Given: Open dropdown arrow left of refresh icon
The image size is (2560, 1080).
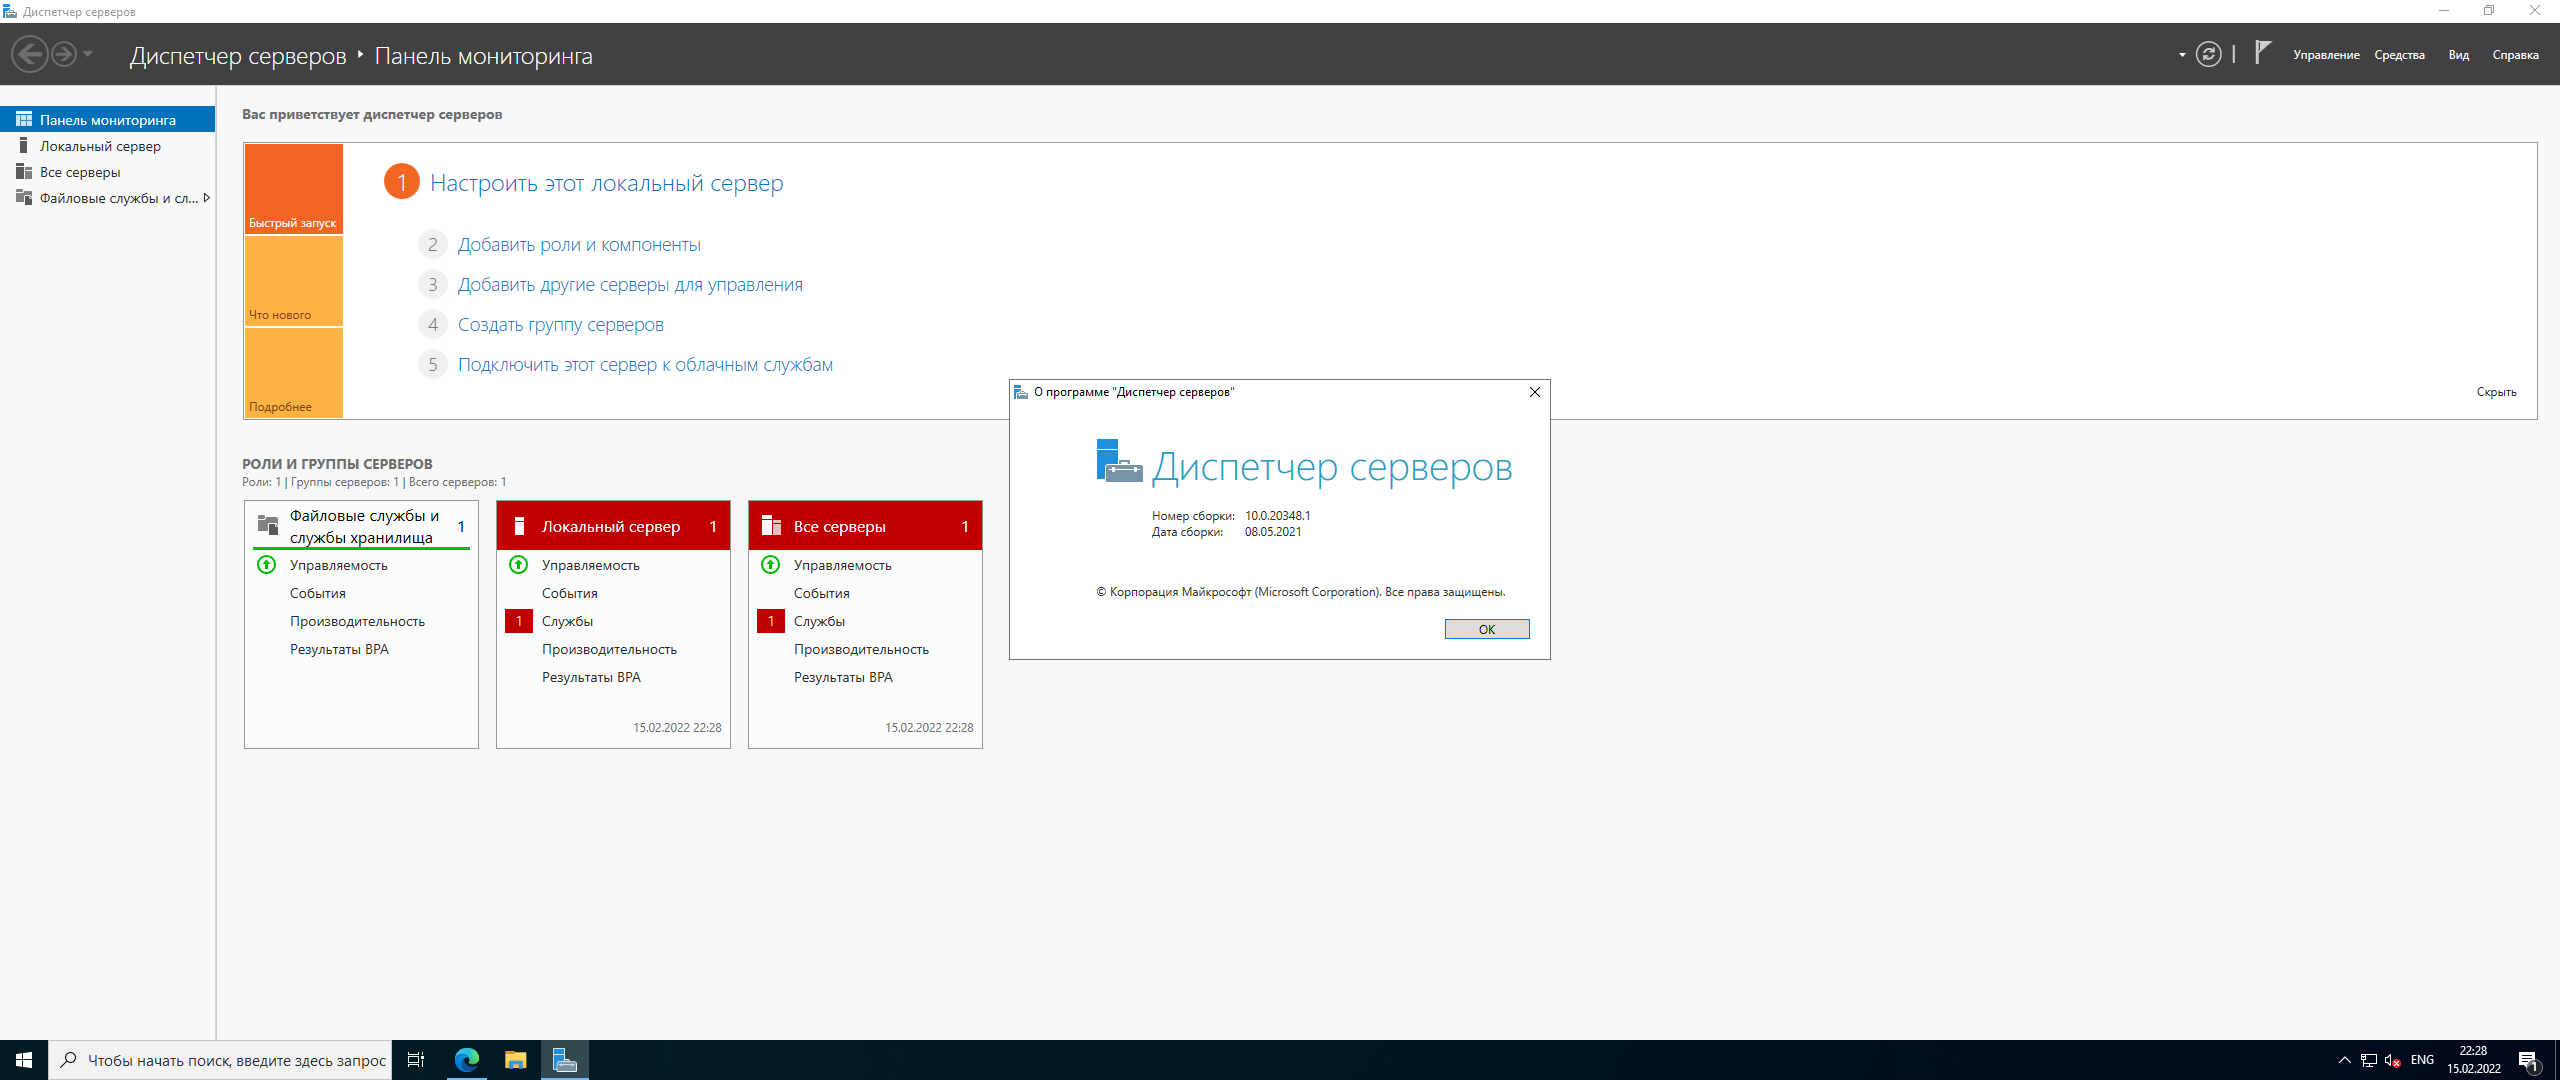Looking at the screenshot, I should (2182, 55).
